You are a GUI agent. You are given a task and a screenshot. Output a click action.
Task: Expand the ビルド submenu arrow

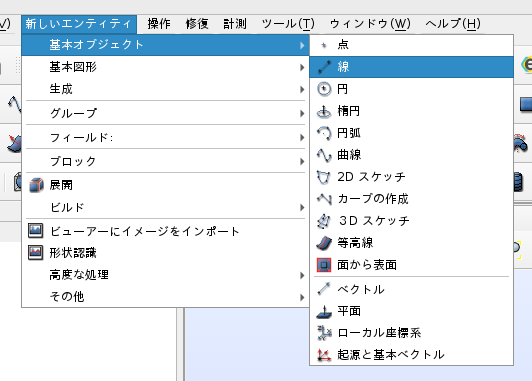tap(302, 207)
